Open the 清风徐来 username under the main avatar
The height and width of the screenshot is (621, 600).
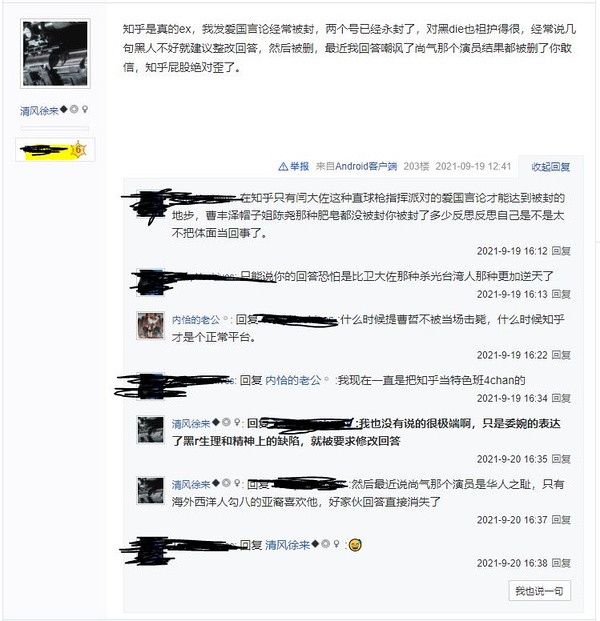(x=39, y=110)
